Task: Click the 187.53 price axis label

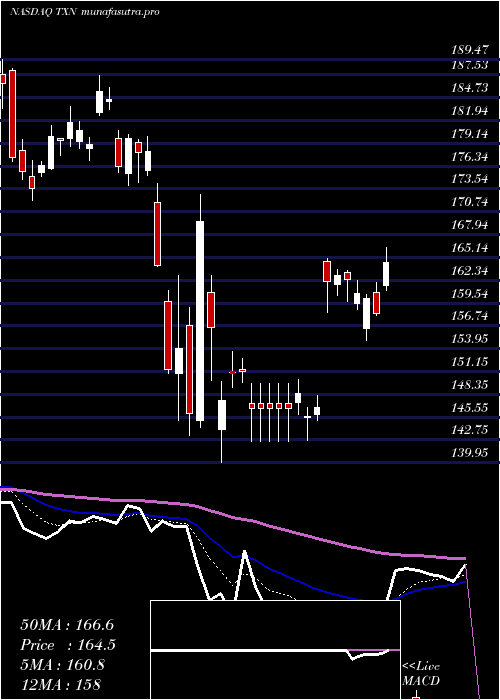Action: click(x=469, y=65)
